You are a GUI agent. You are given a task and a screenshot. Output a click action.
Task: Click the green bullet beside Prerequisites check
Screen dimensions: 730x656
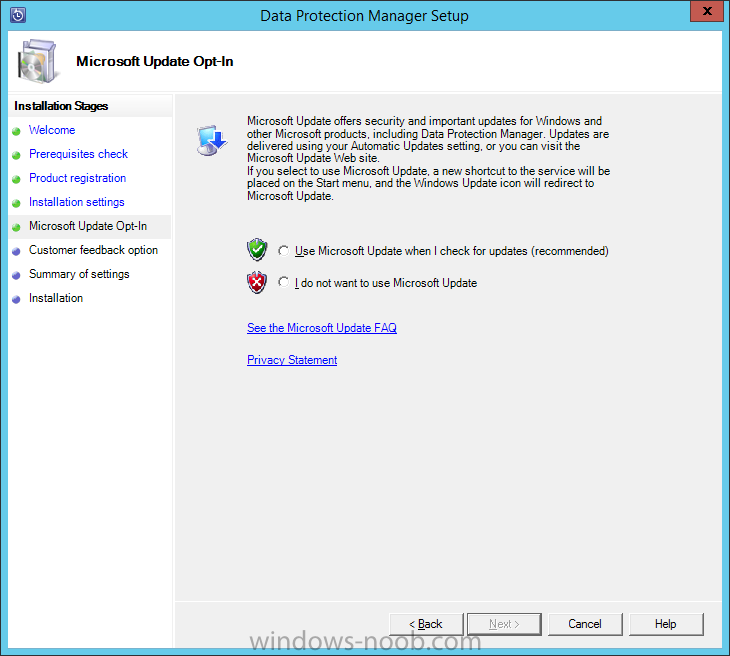point(16,155)
